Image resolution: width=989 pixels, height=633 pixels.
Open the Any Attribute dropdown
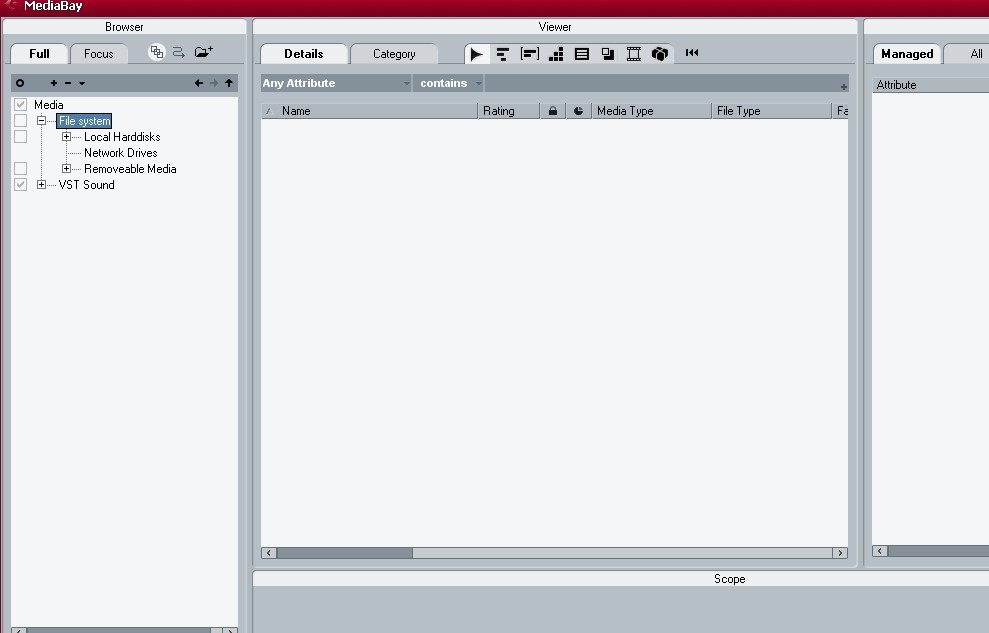[336, 83]
